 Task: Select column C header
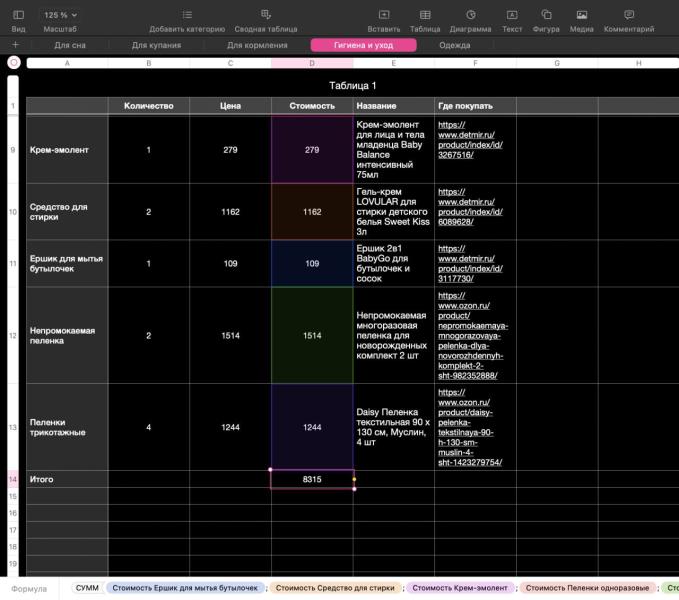230,63
